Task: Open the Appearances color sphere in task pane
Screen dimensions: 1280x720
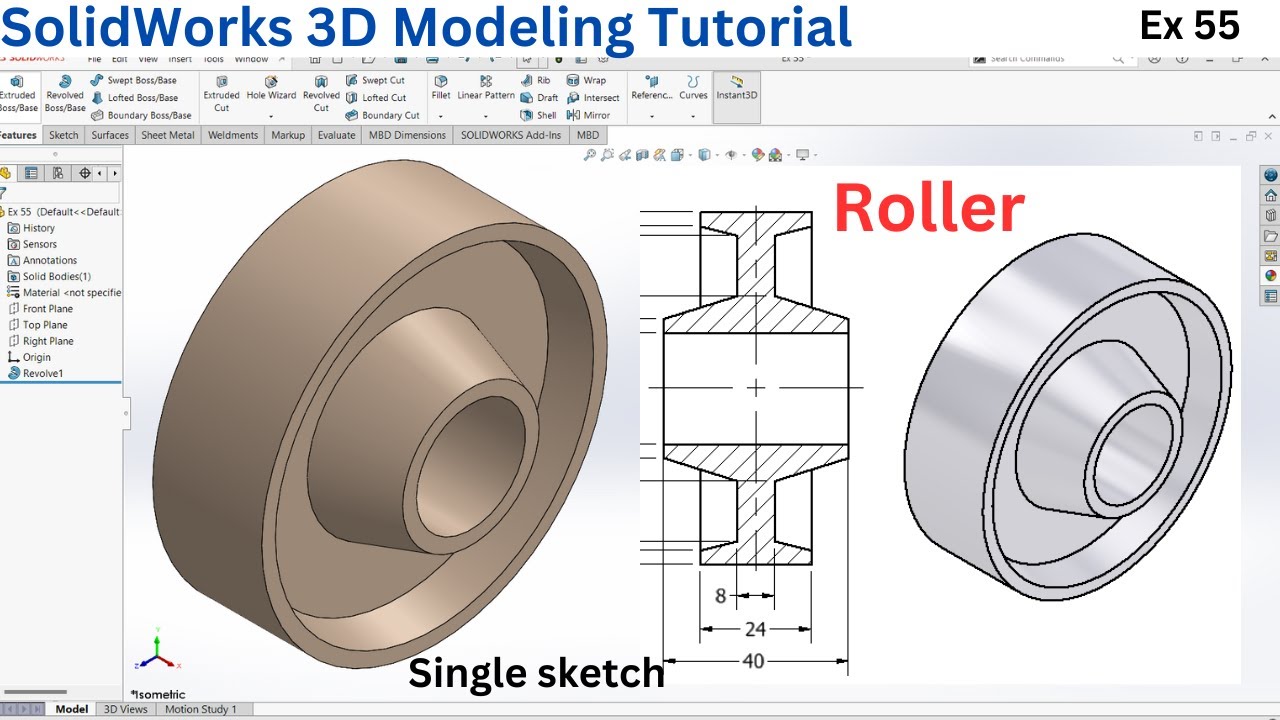Action: [x=1271, y=276]
